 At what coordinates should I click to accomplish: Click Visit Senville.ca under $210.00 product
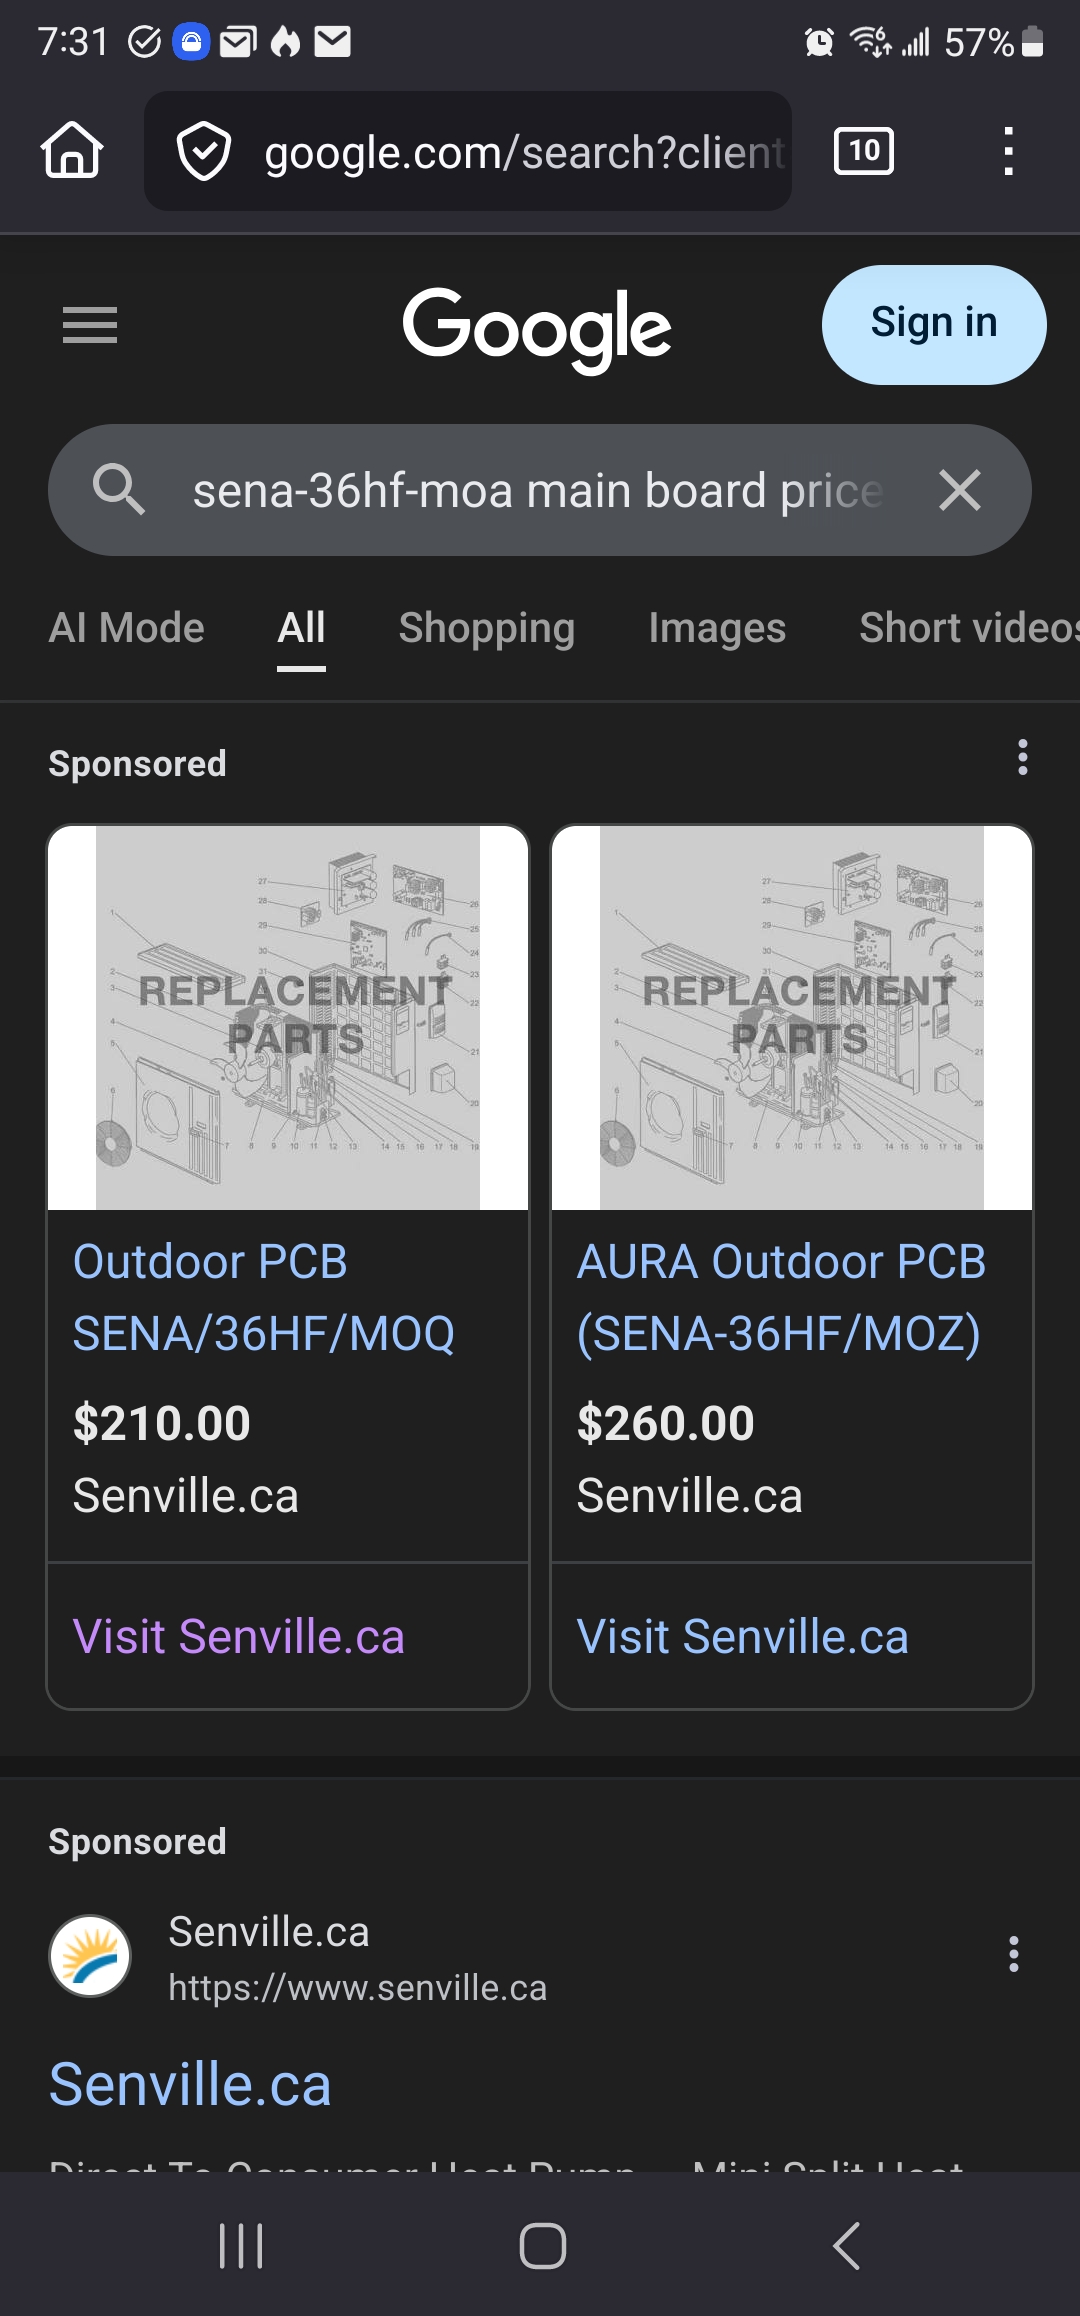(239, 1637)
